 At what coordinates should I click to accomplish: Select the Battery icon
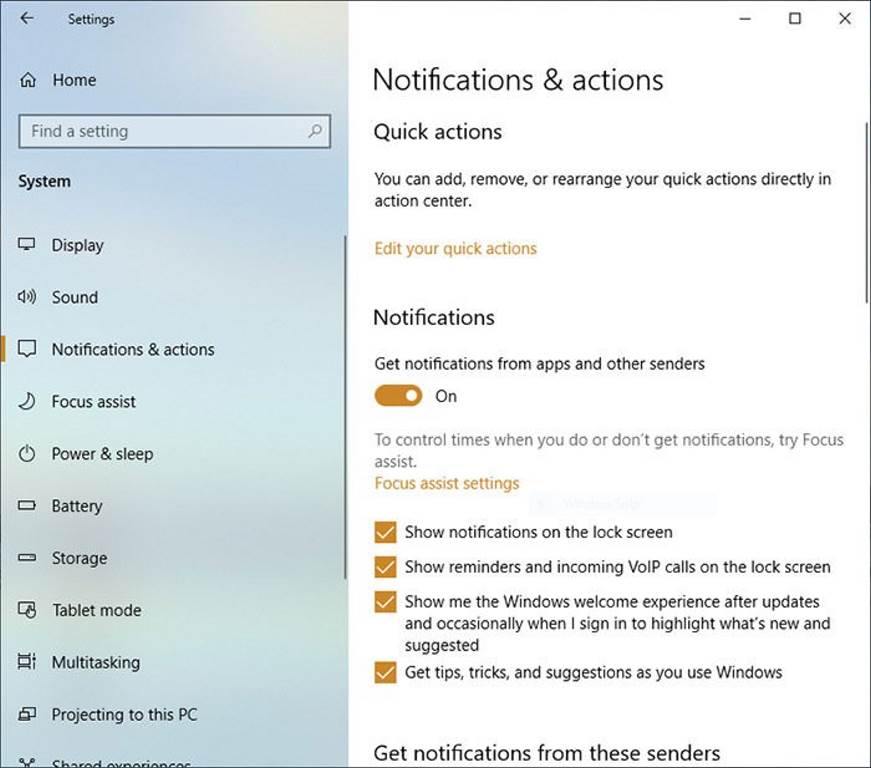(x=27, y=506)
